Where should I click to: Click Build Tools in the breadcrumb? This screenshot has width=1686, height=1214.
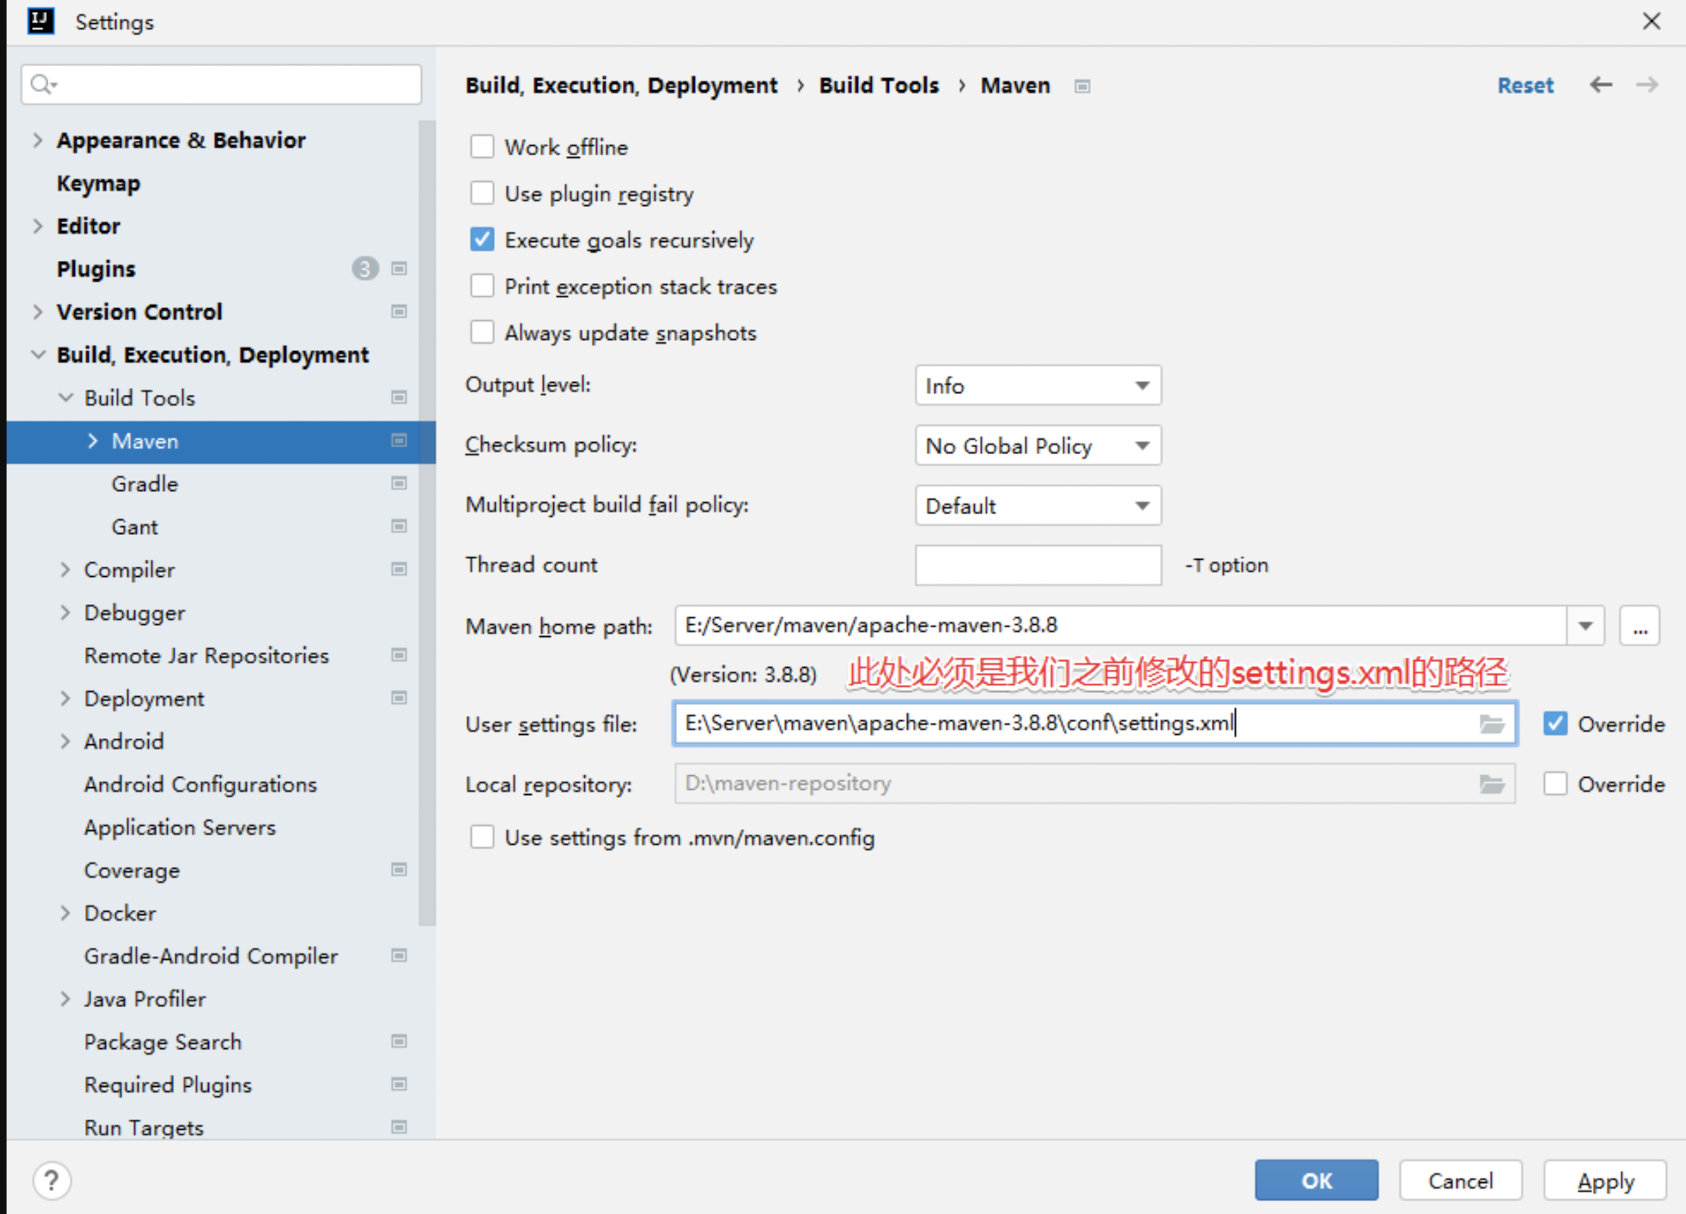click(879, 85)
